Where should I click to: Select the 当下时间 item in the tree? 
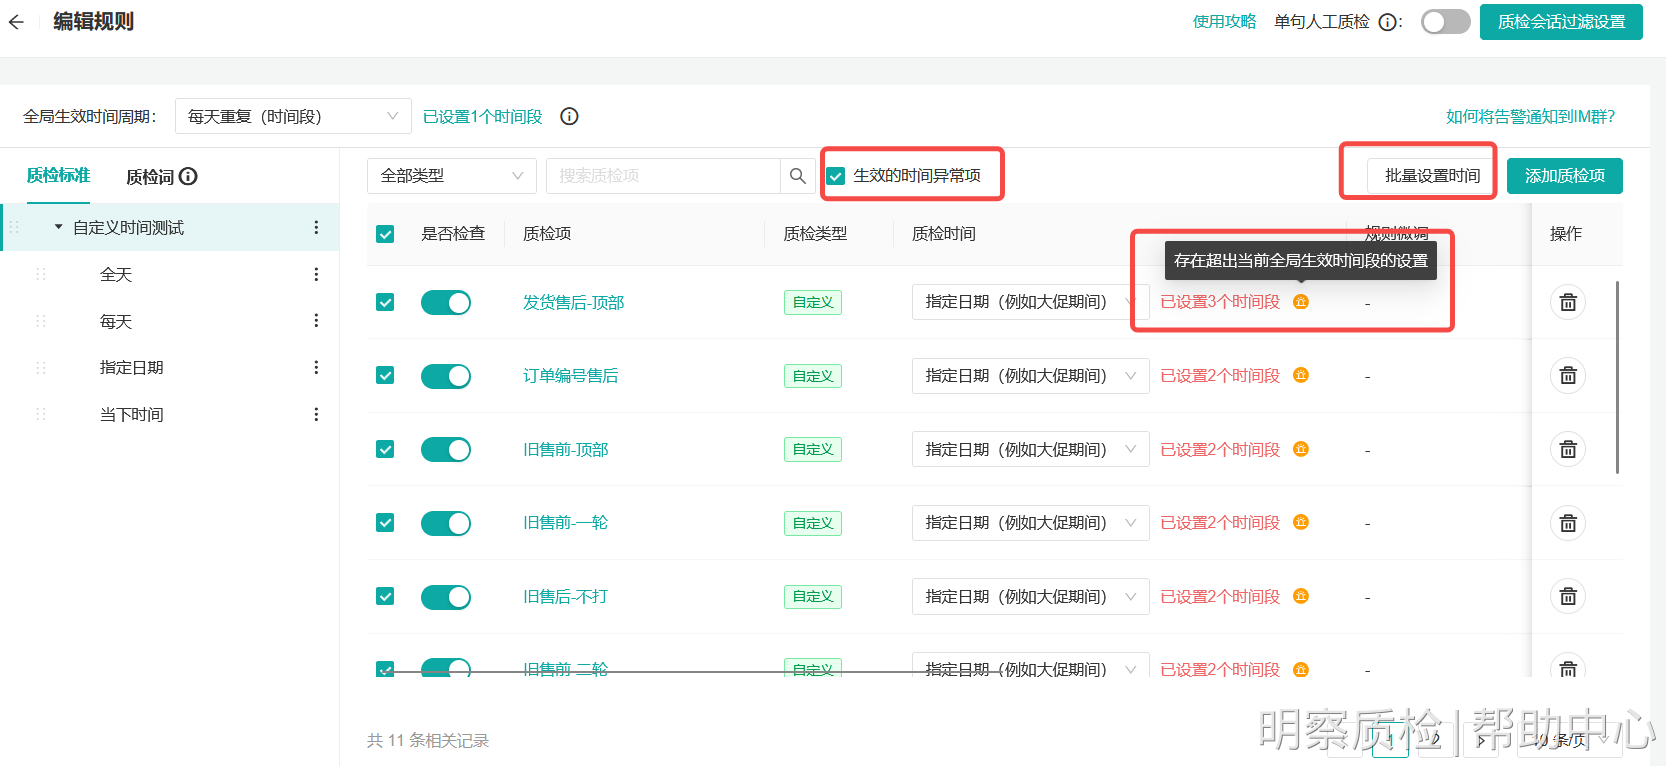(x=132, y=414)
